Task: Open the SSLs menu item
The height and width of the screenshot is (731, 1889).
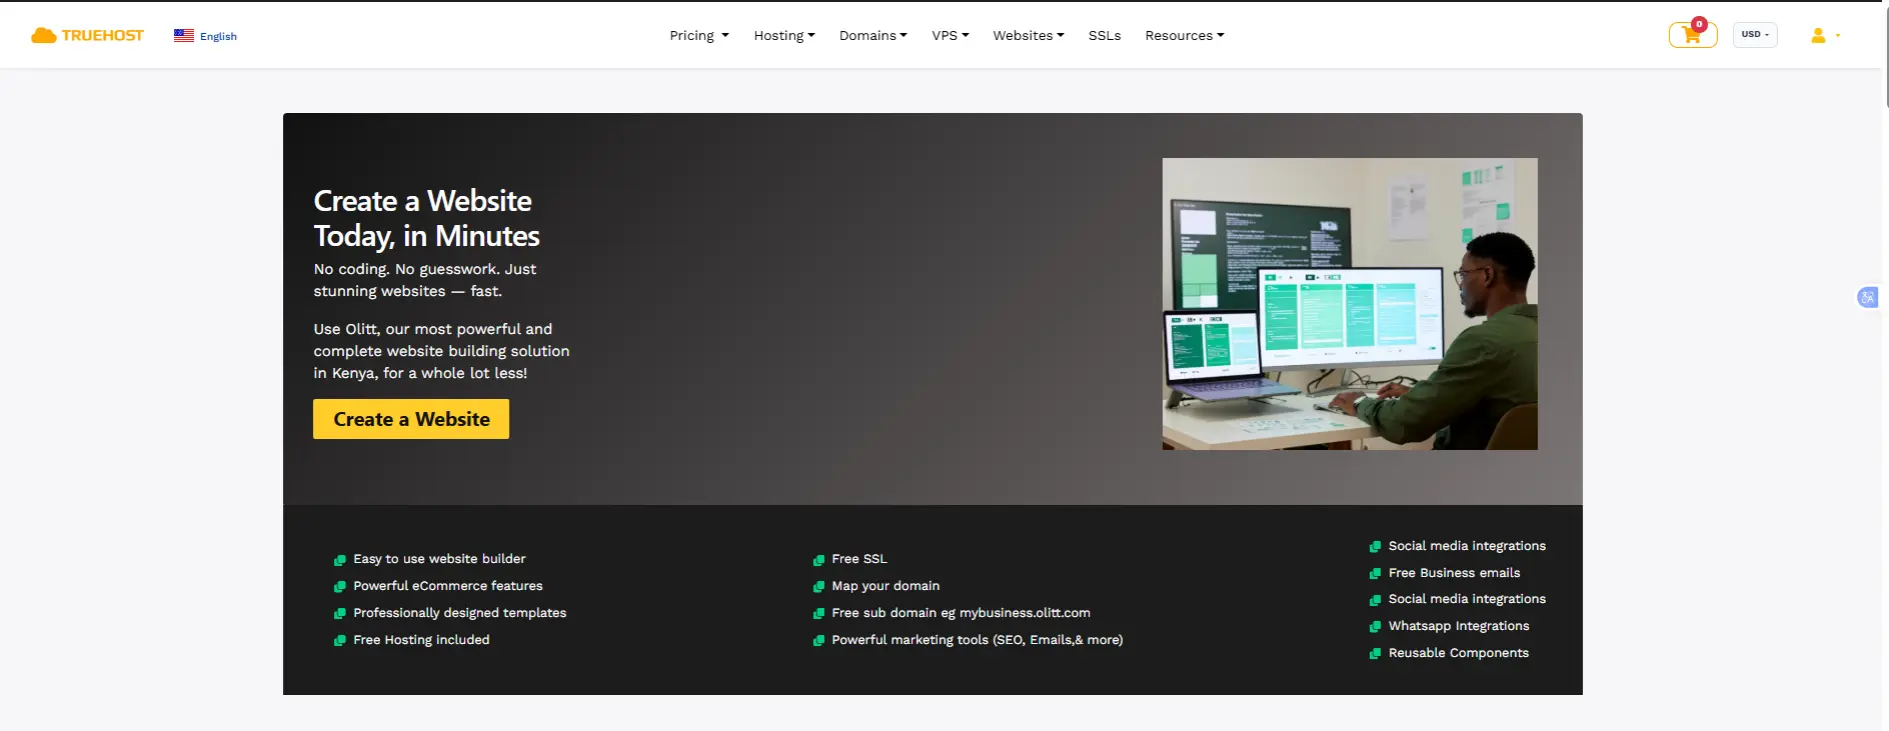Action: pyautogui.click(x=1104, y=35)
